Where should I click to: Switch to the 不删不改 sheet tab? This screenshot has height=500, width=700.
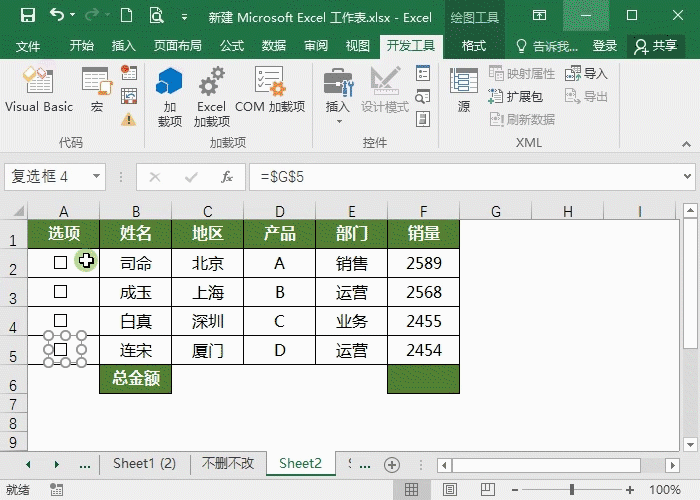point(228,464)
